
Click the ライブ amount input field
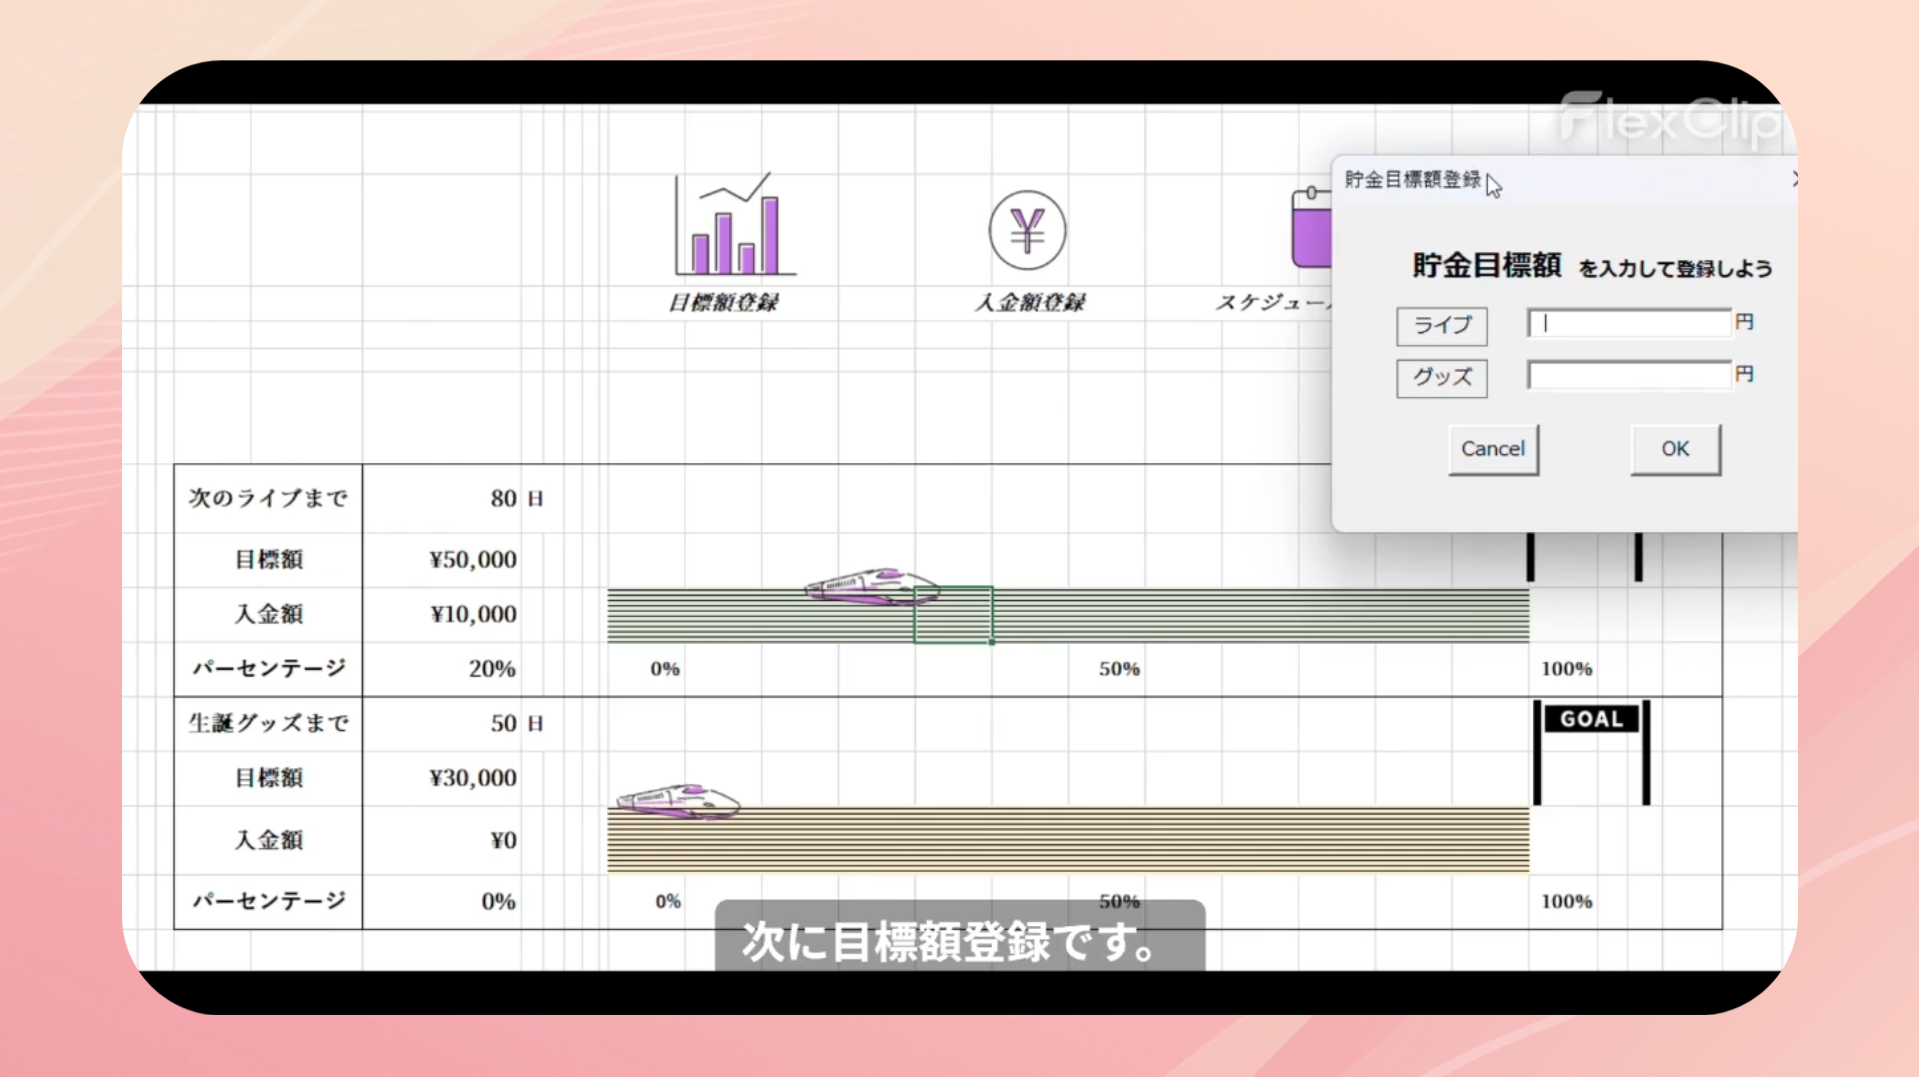(1628, 323)
